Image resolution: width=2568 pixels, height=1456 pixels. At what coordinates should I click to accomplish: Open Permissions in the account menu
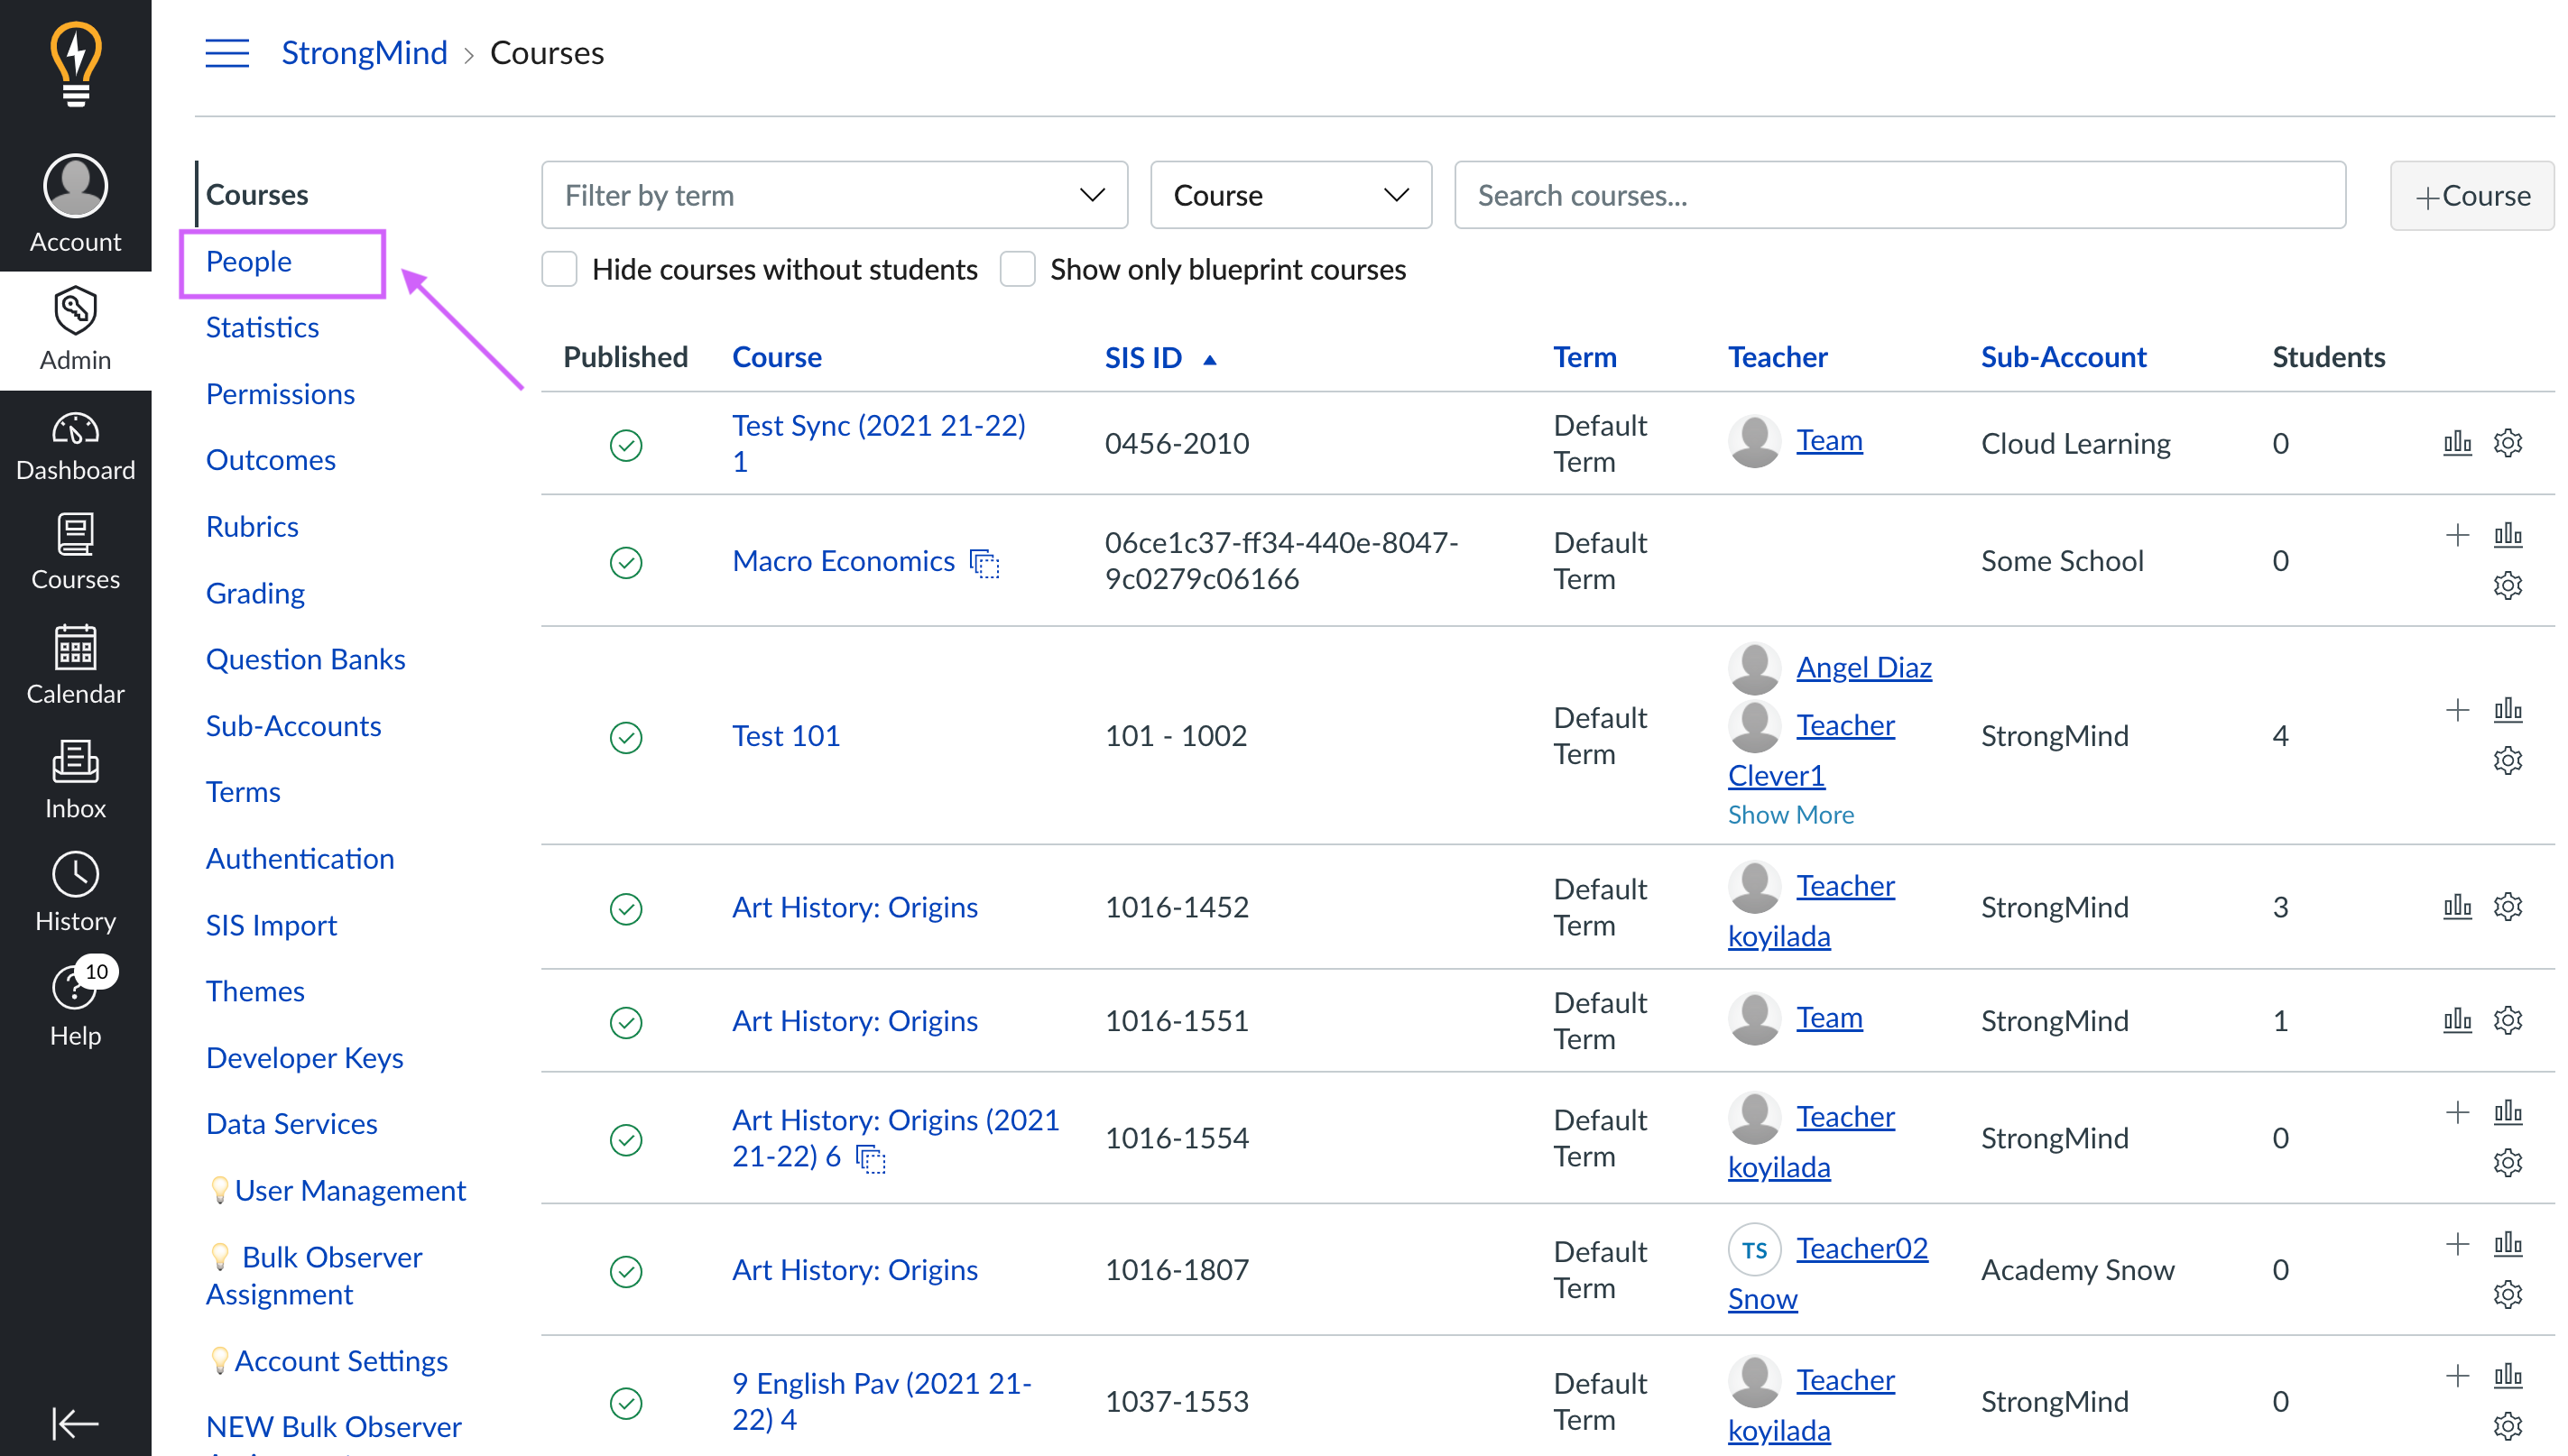pyautogui.click(x=280, y=394)
